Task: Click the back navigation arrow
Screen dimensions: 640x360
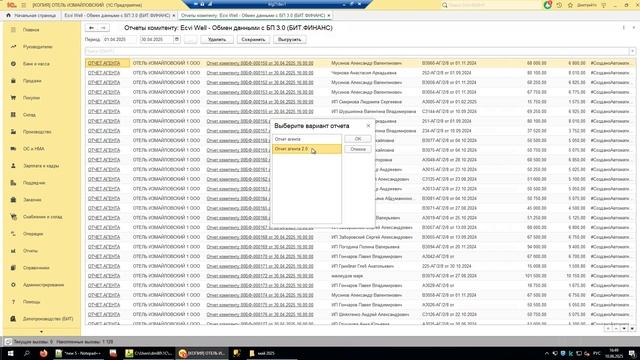Action: pyautogui.click(x=91, y=28)
